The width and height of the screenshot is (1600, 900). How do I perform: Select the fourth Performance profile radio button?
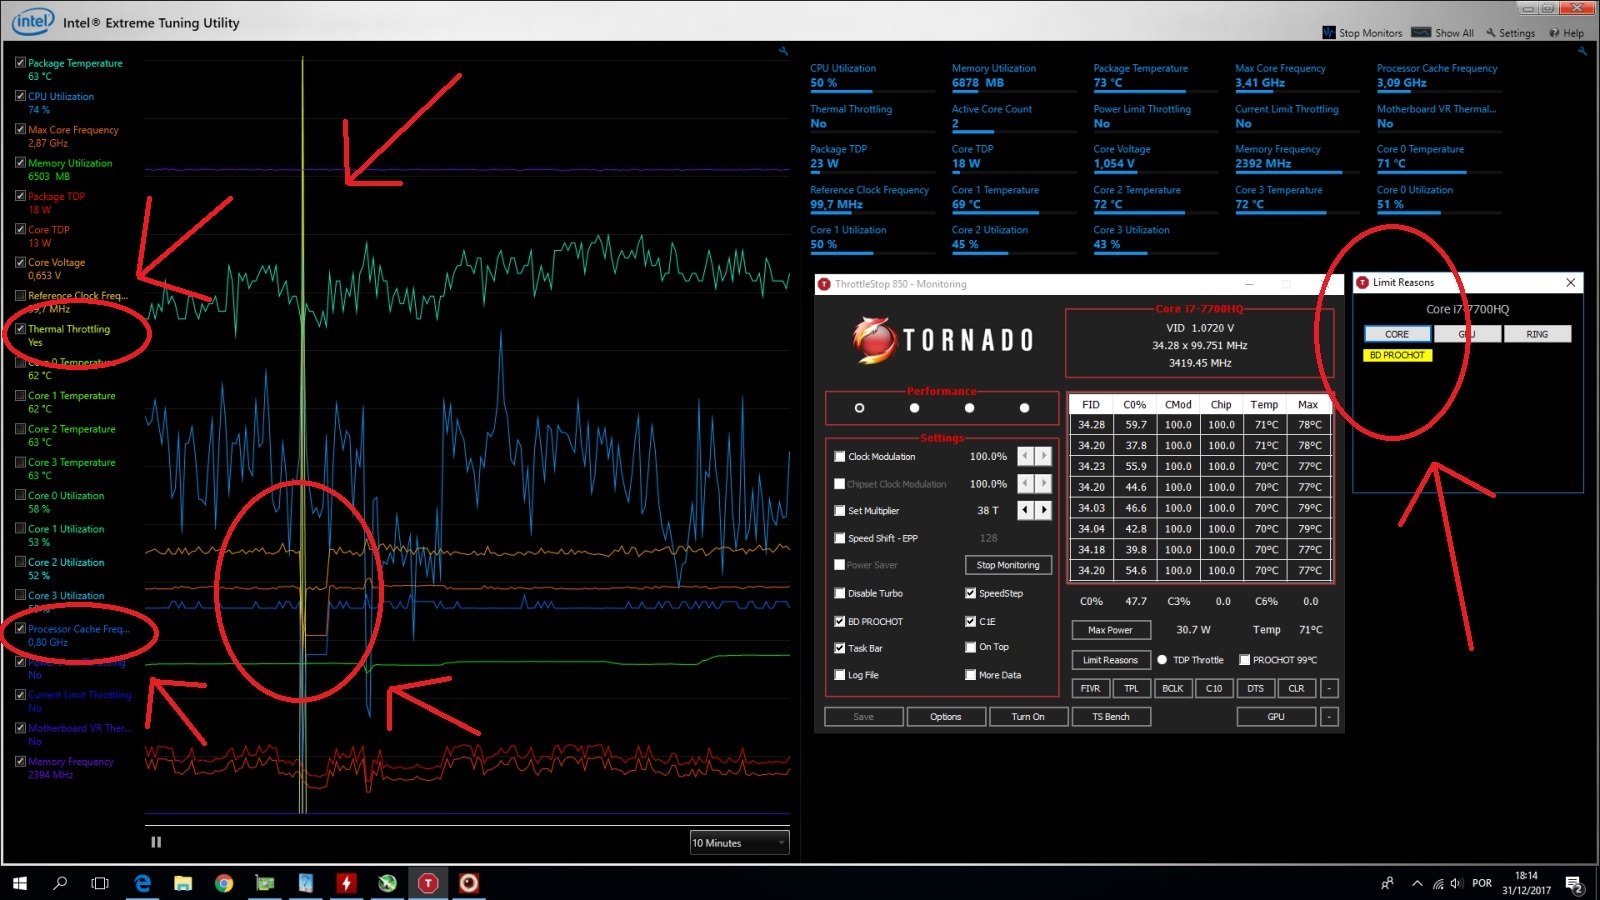coord(1024,408)
